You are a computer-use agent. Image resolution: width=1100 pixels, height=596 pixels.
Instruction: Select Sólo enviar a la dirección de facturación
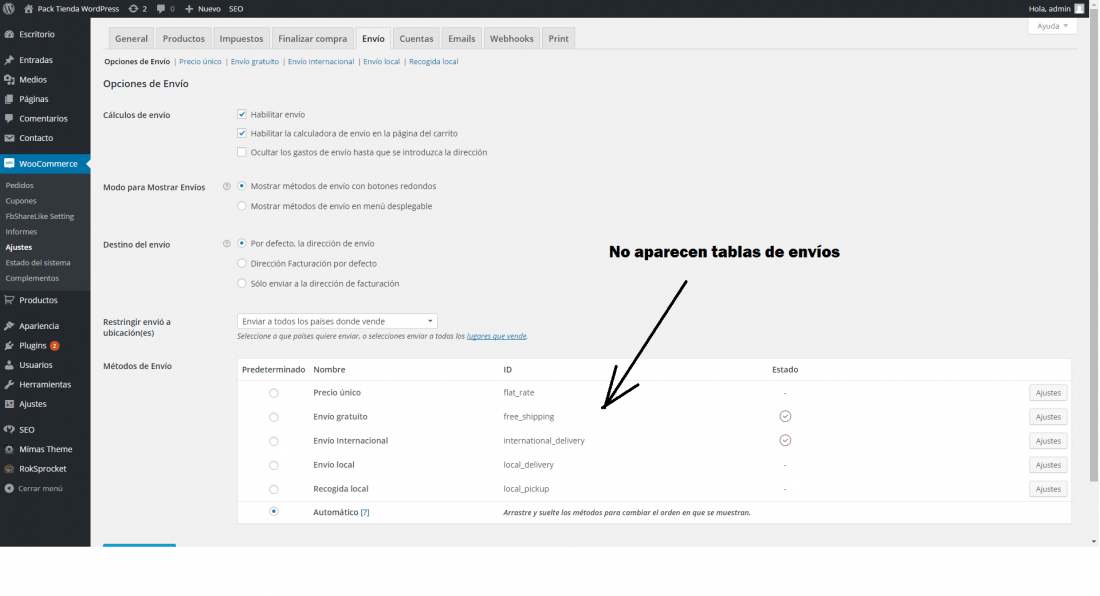(x=242, y=283)
